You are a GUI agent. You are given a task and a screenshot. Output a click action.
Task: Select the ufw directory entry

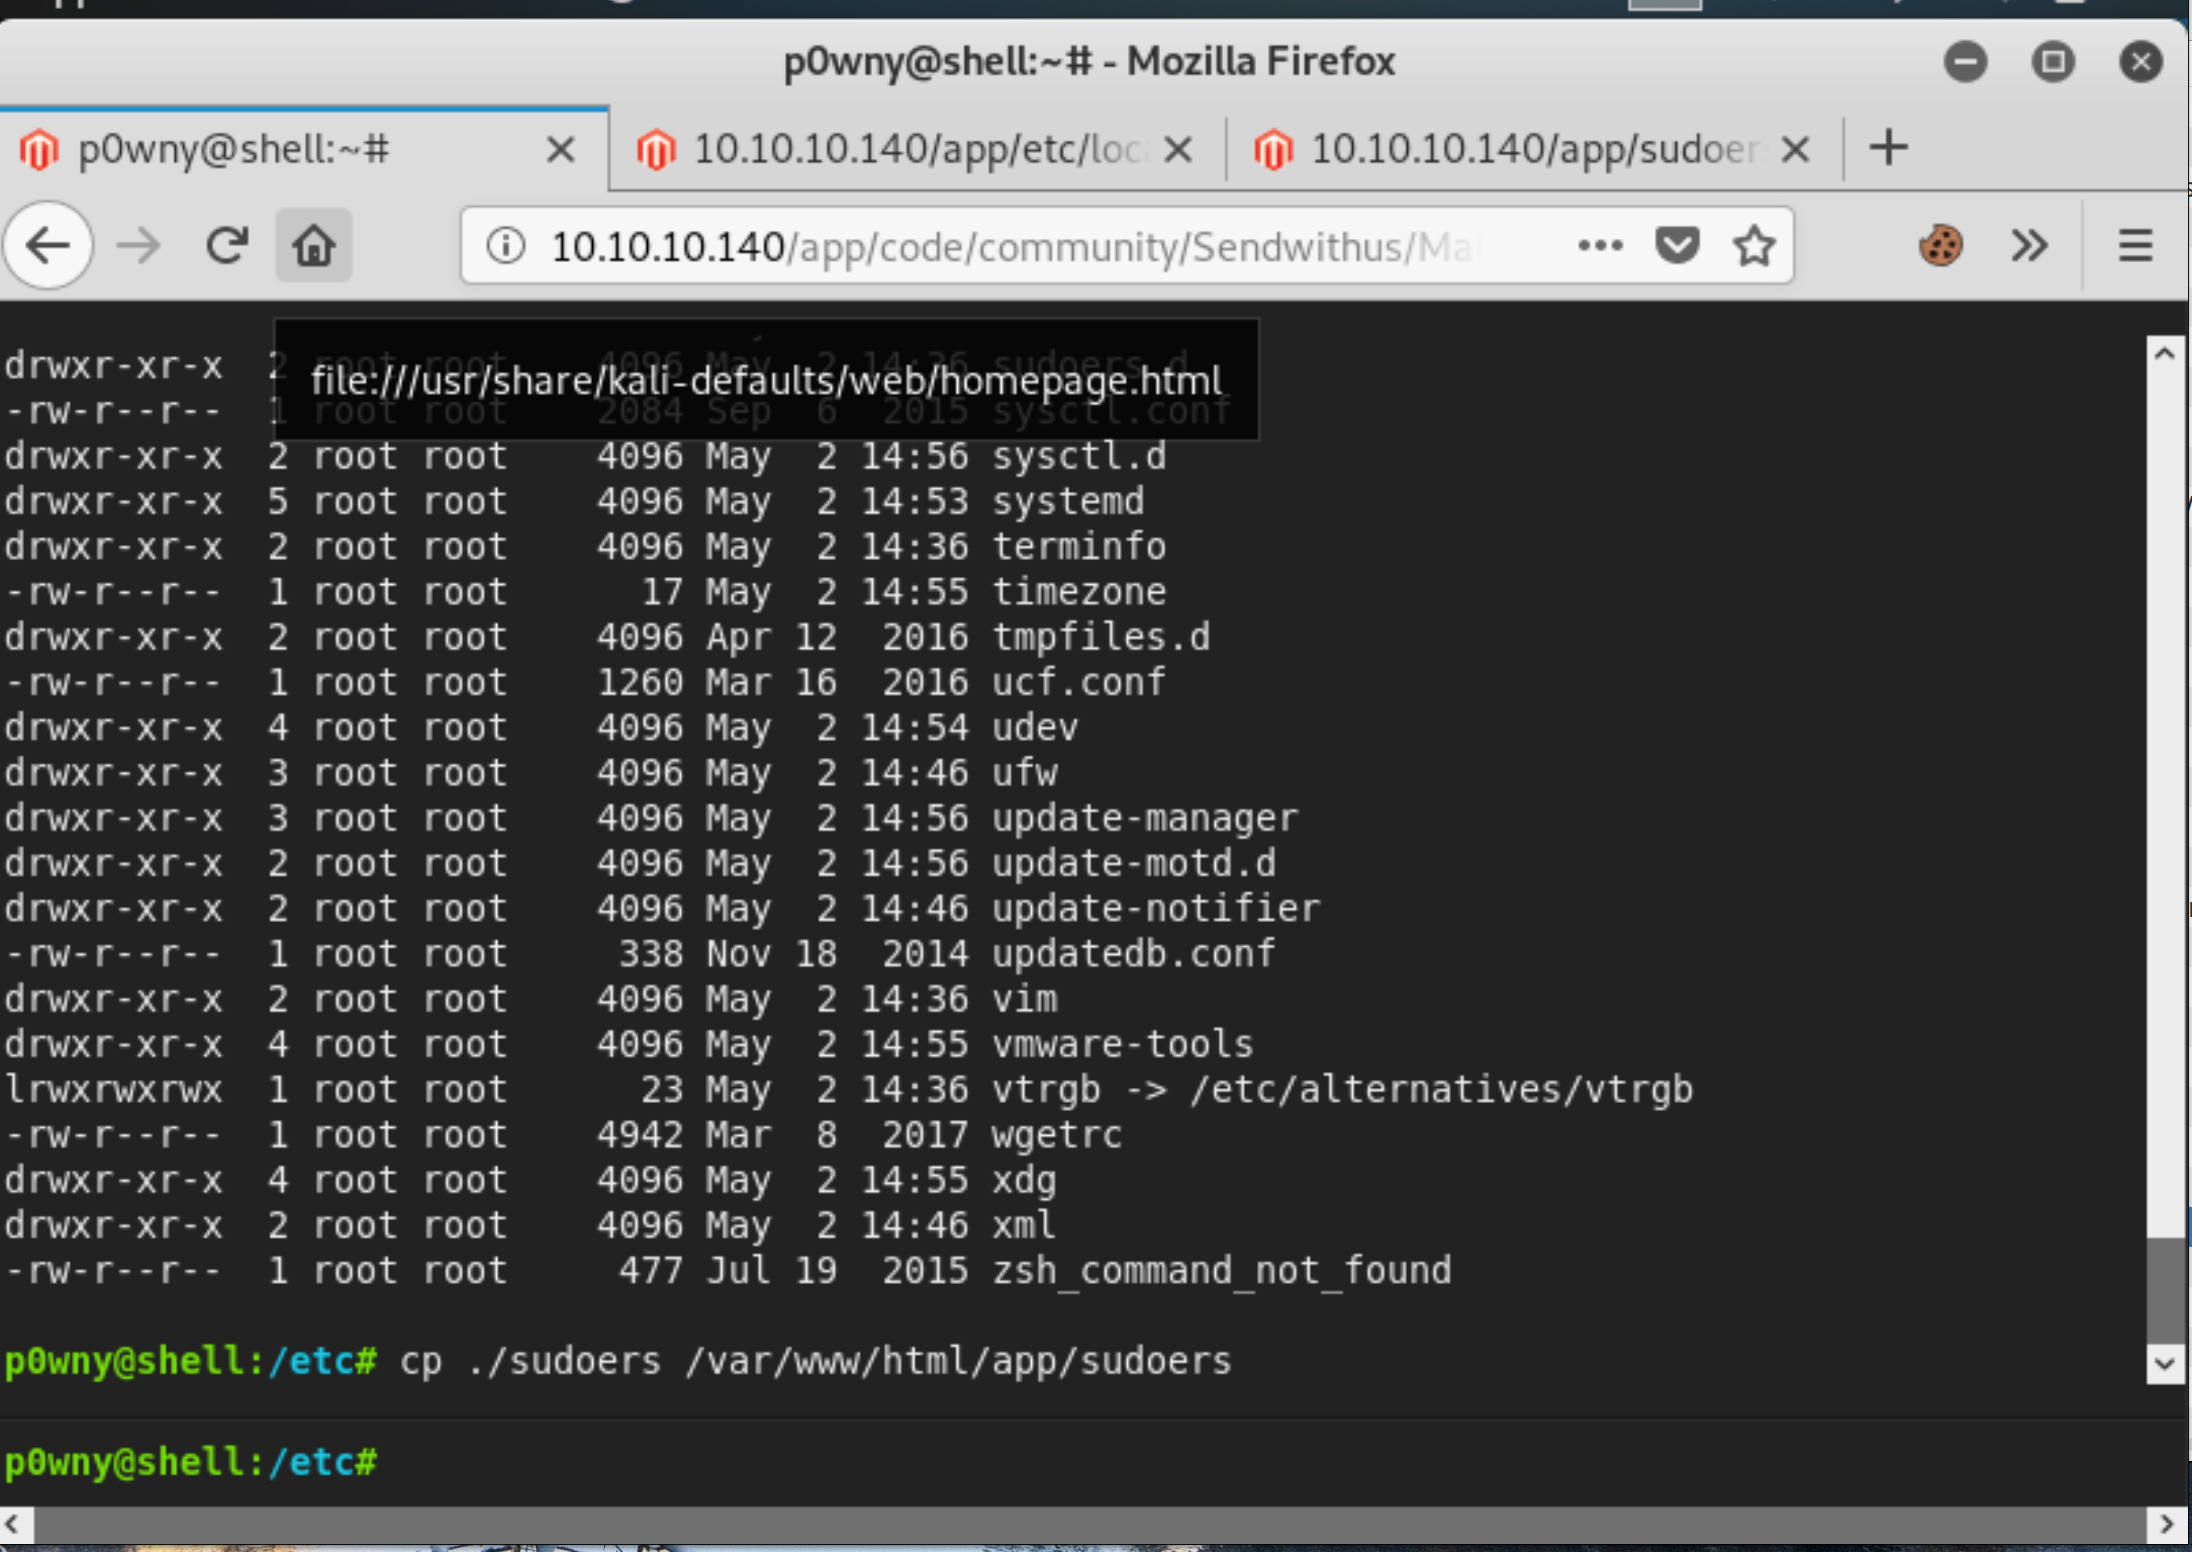1024,772
